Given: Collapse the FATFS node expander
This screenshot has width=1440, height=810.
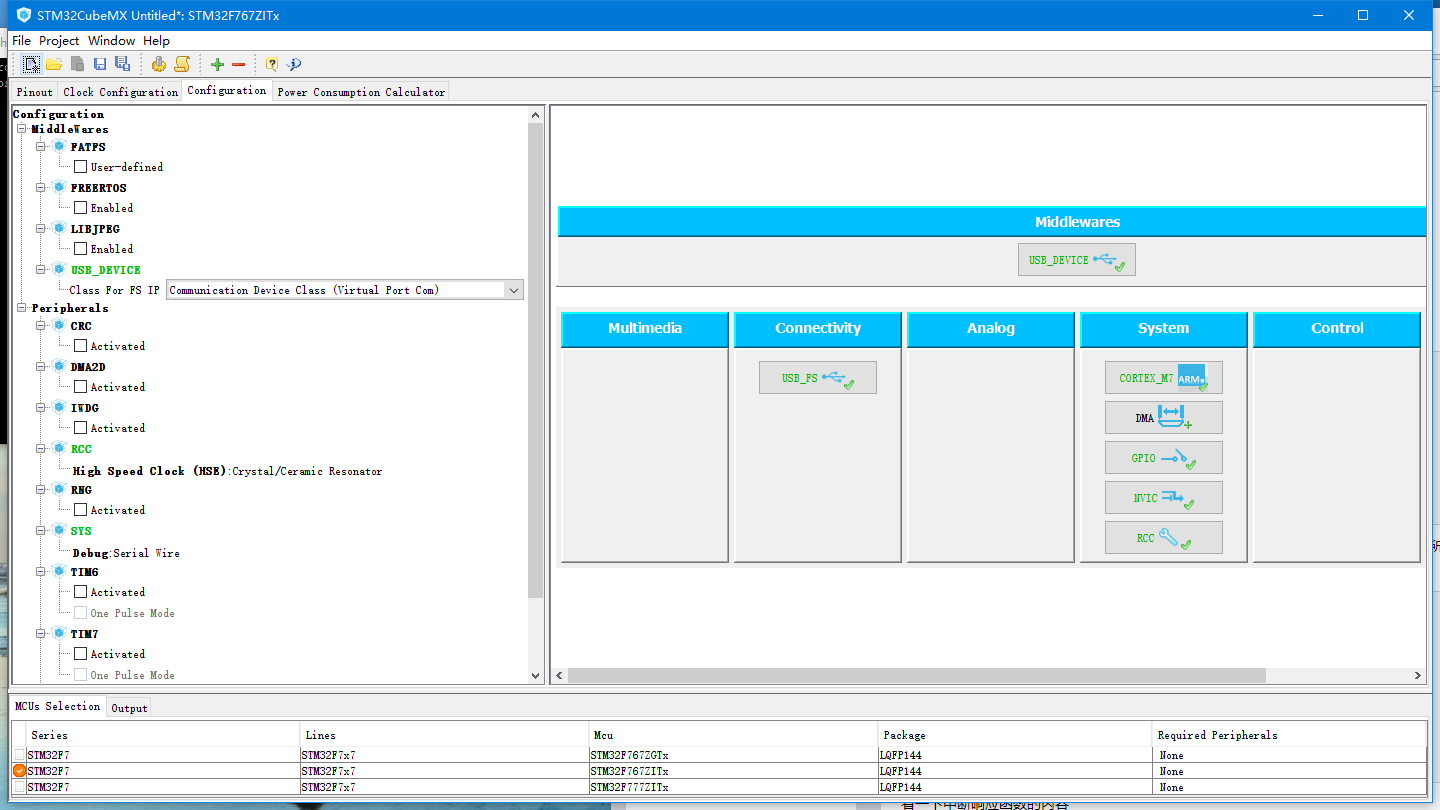Looking at the screenshot, I should point(42,147).
